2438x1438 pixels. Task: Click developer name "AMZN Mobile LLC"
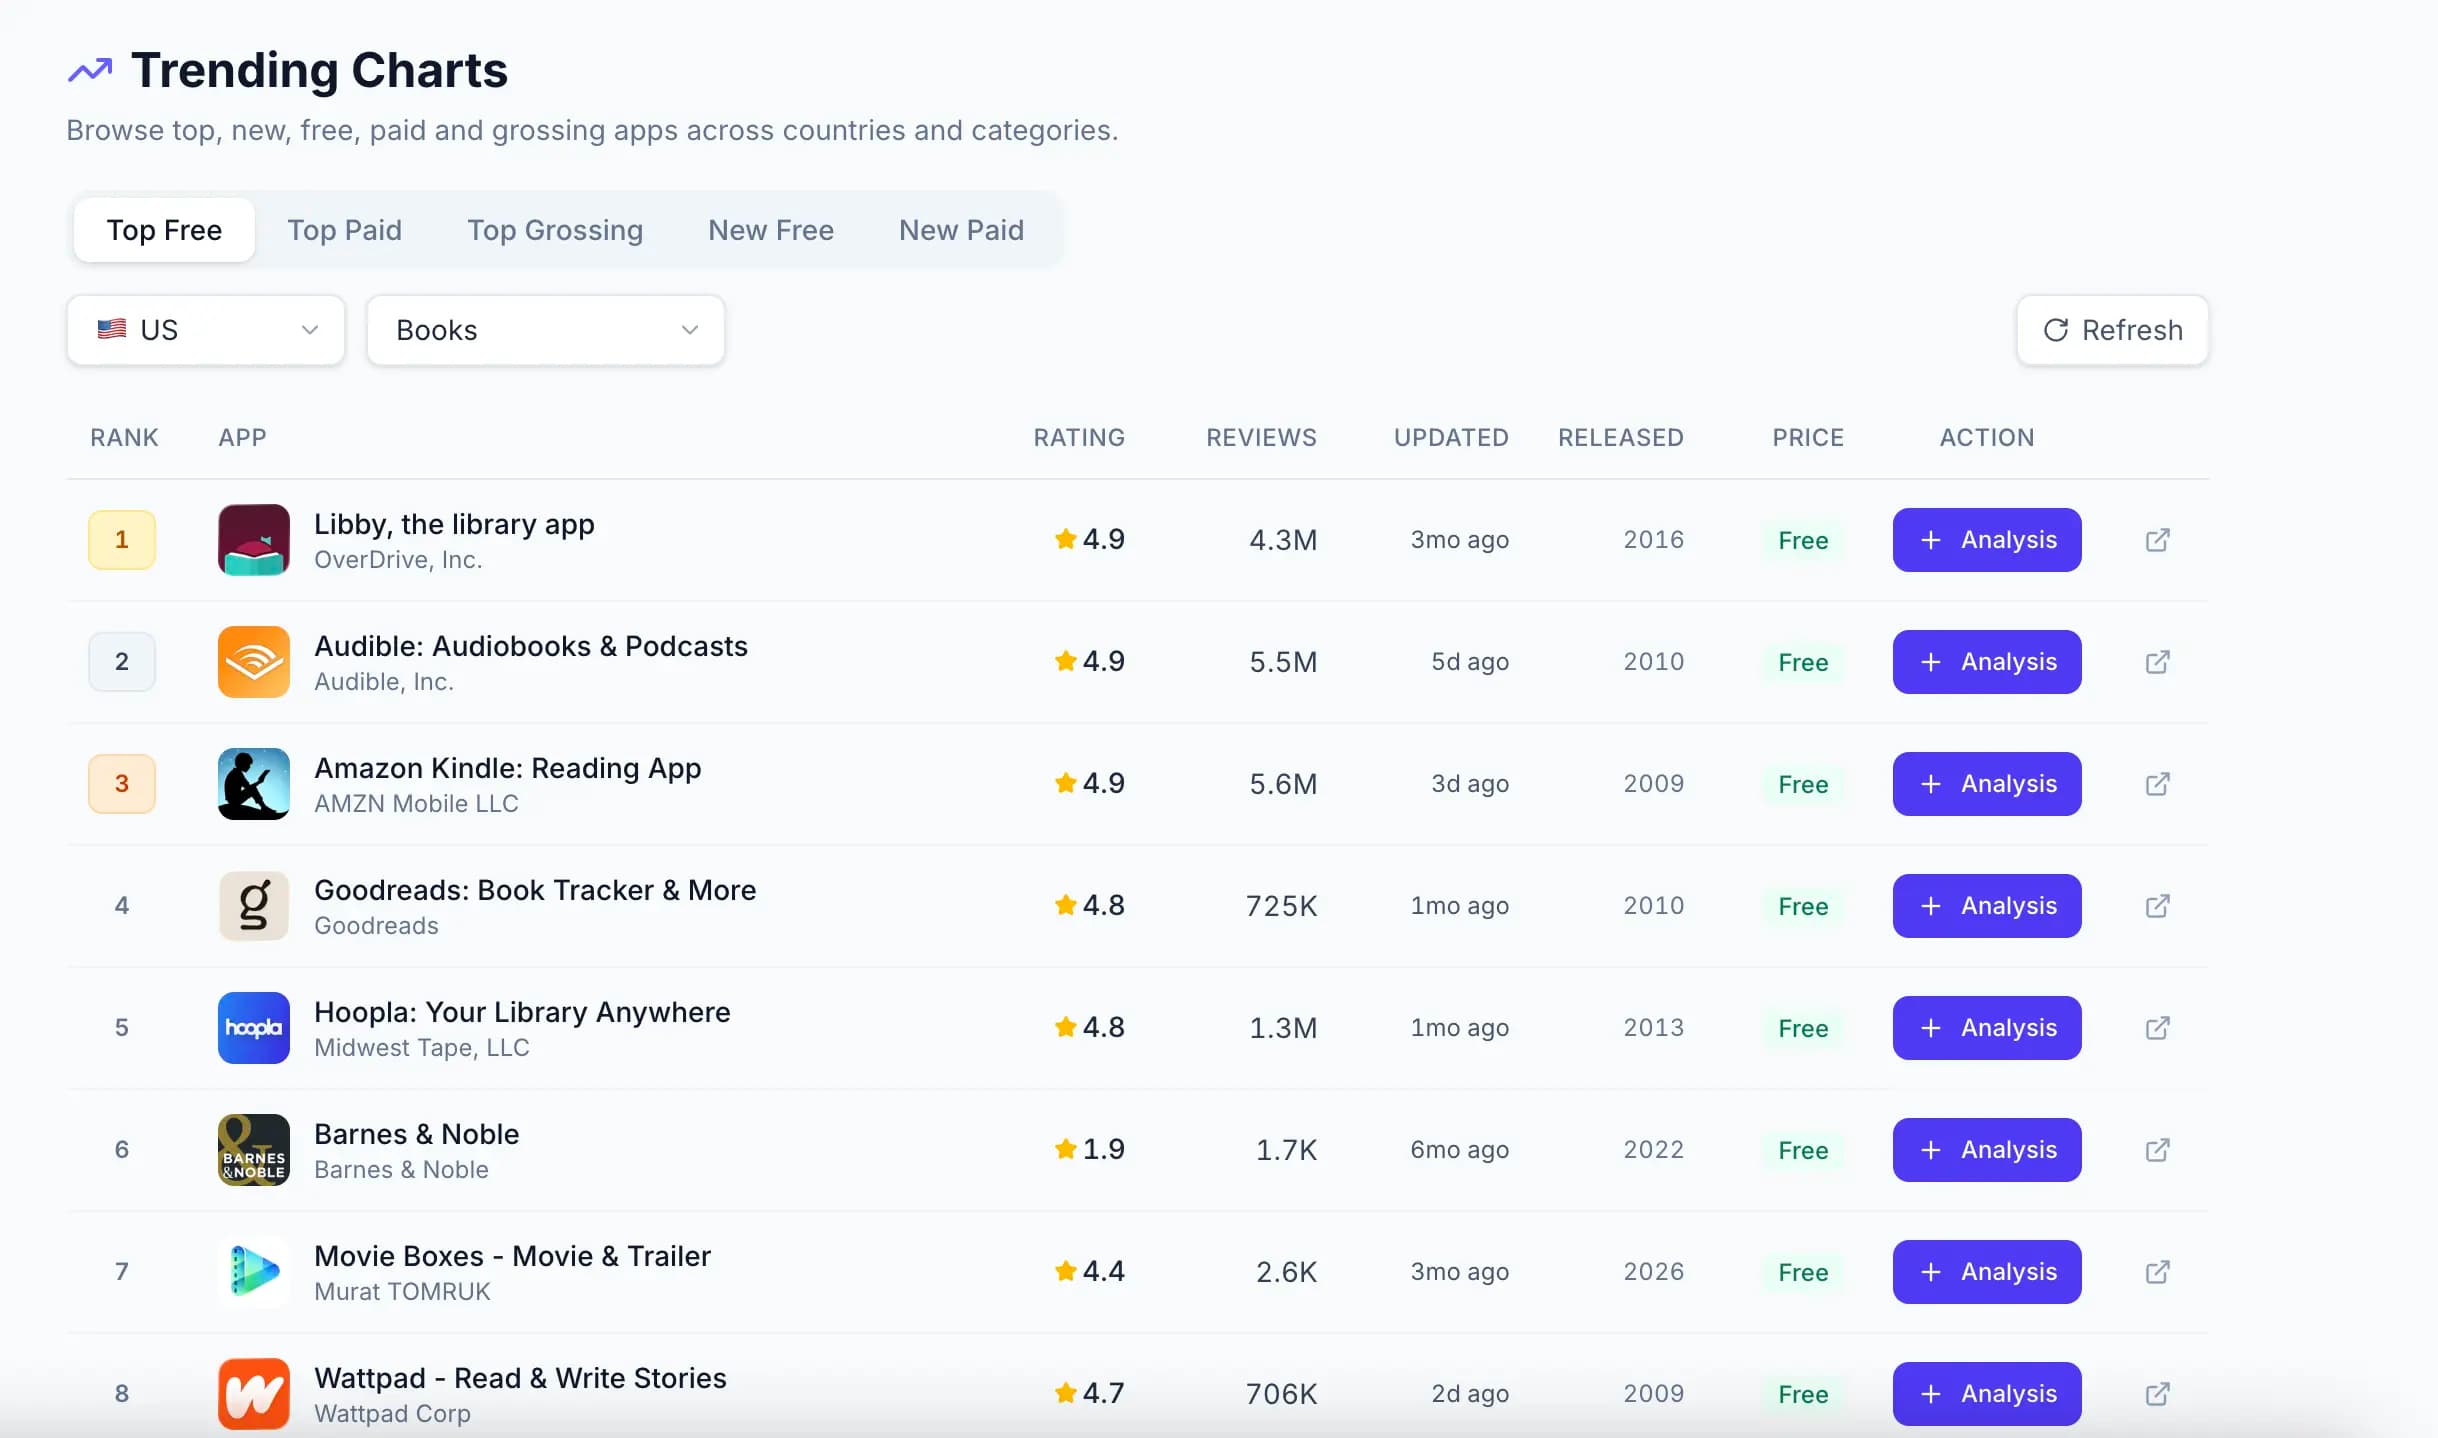pos(416,804)
